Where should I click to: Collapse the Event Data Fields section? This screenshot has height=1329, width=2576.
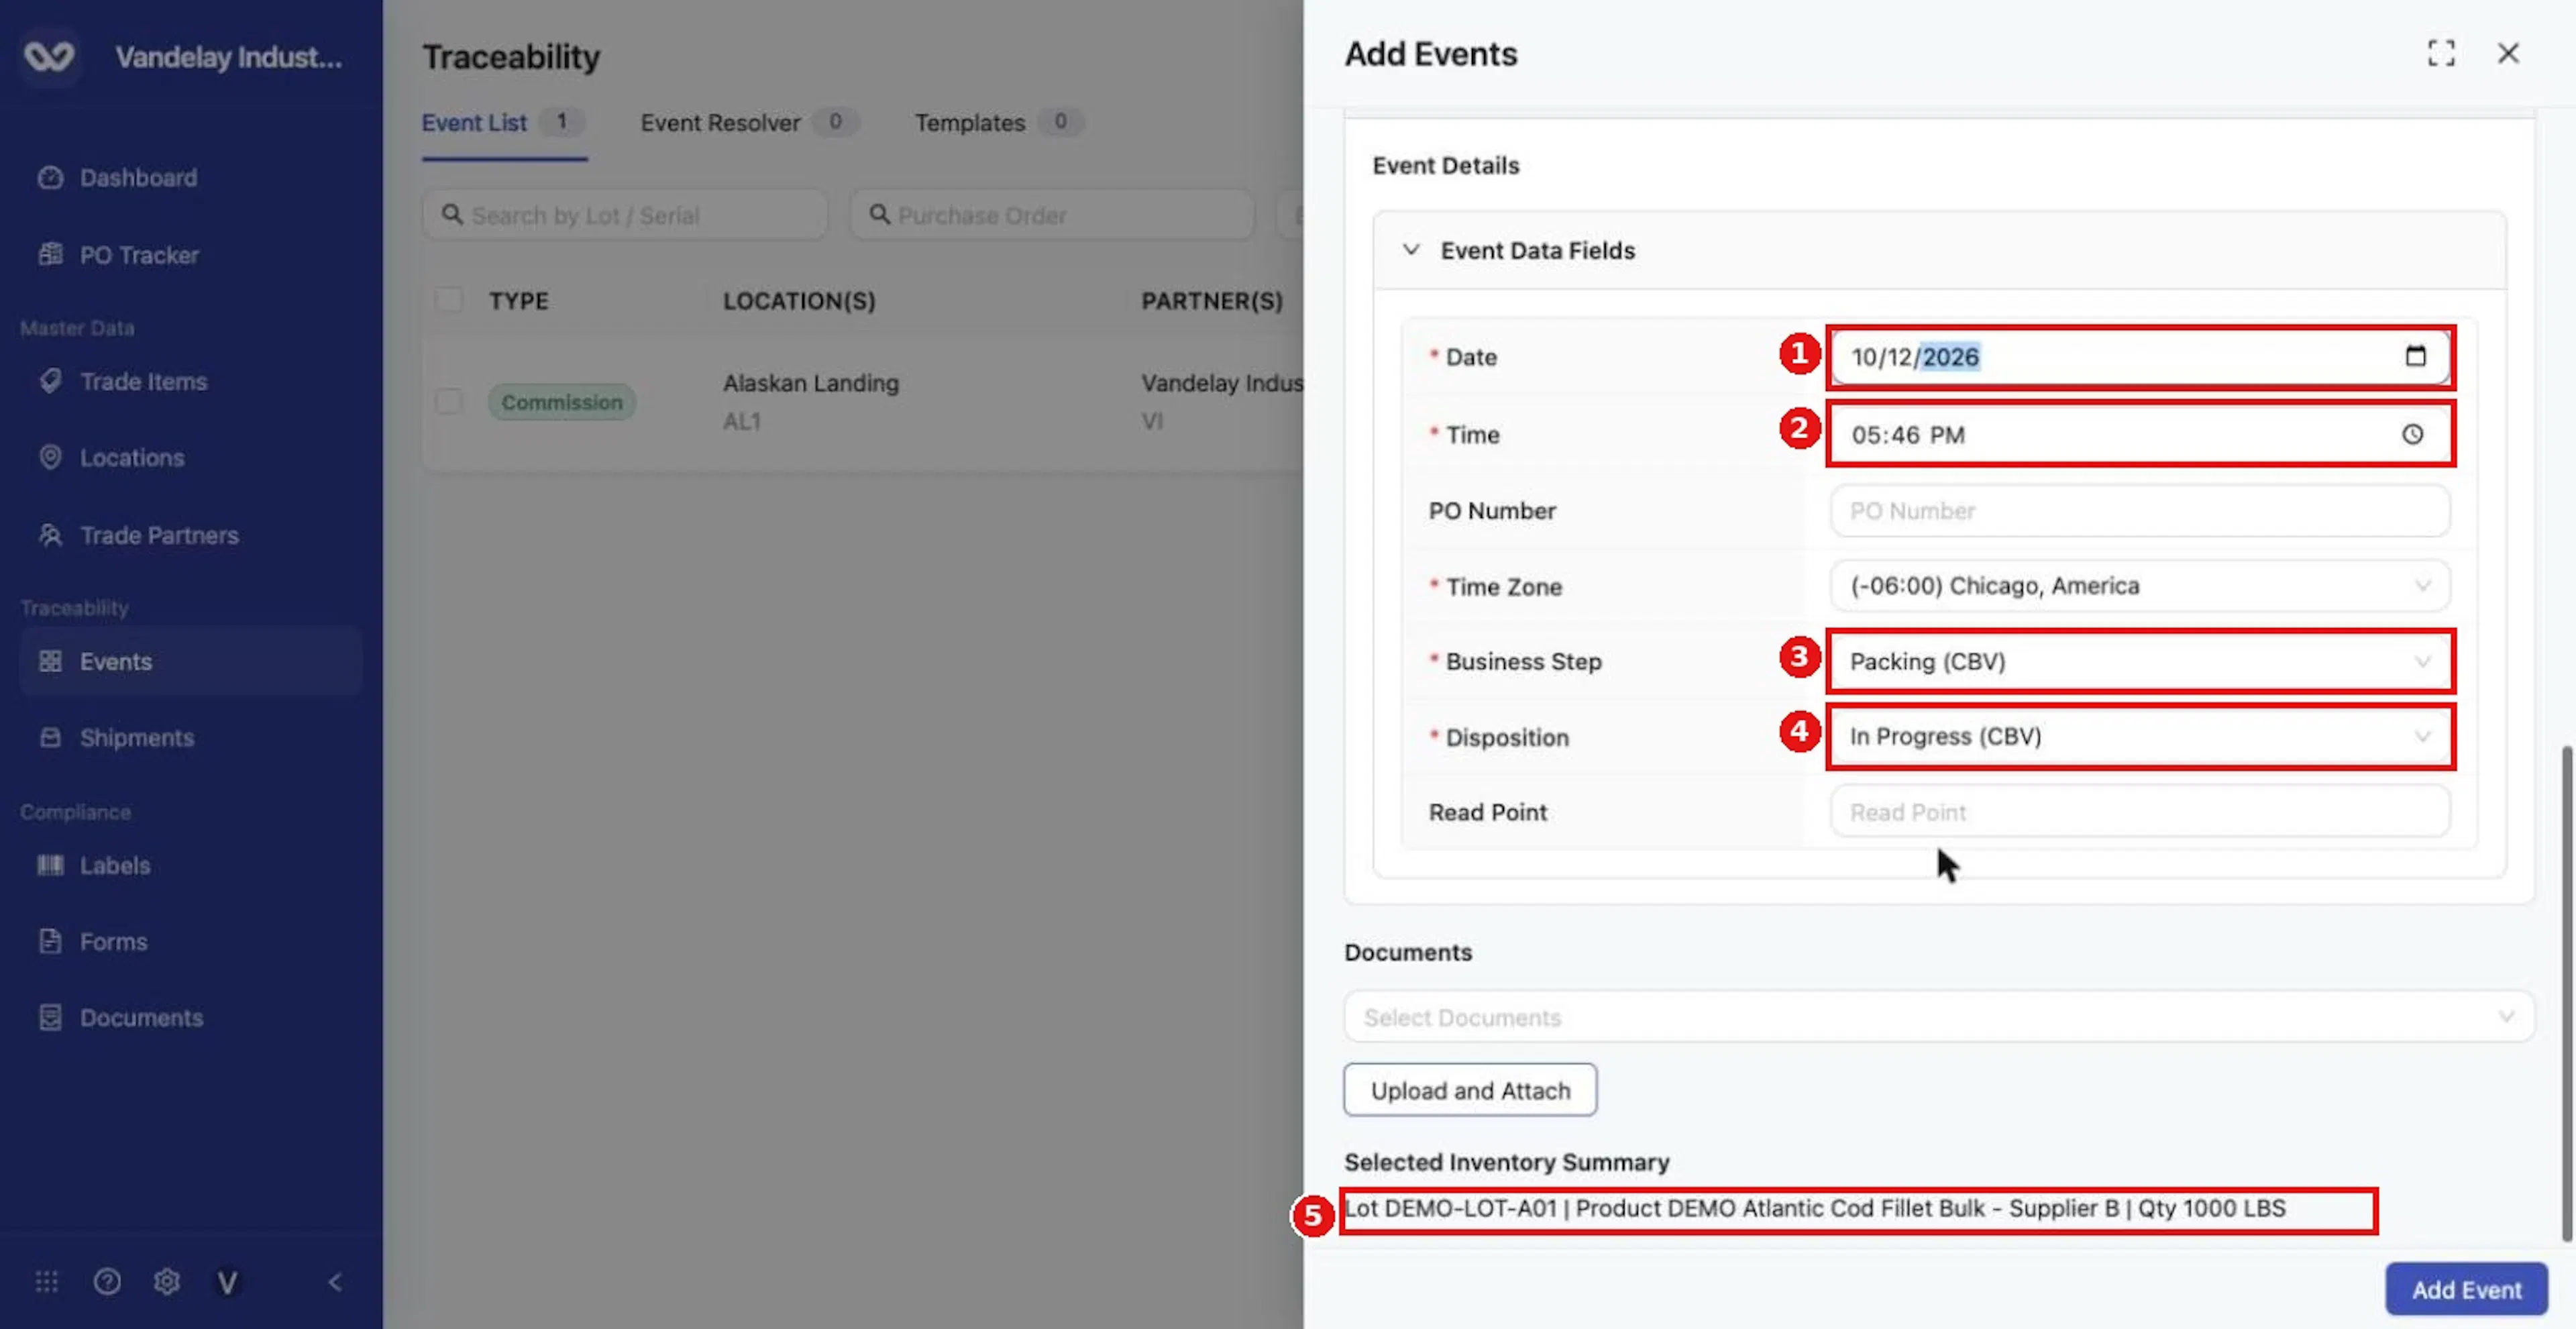coord(1411,250)
